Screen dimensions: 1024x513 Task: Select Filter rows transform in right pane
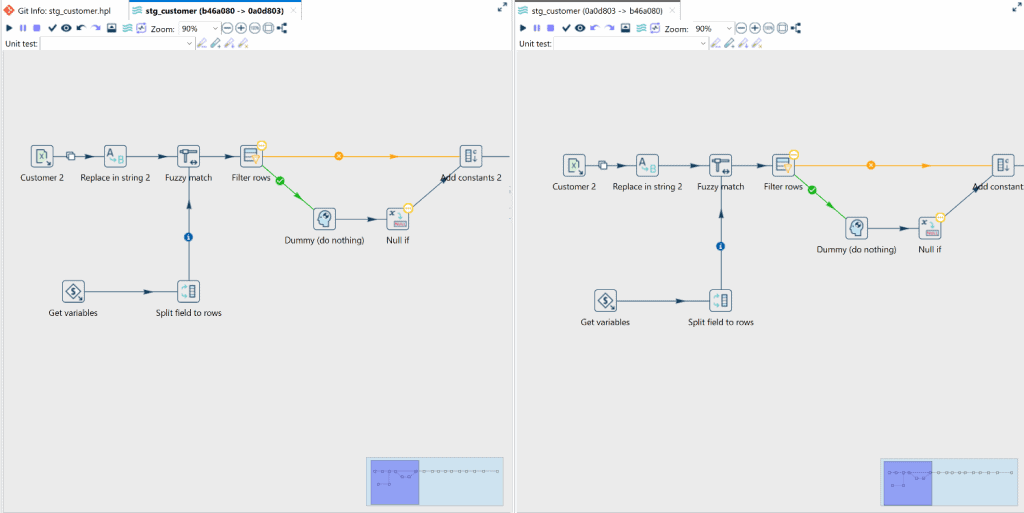783,166
